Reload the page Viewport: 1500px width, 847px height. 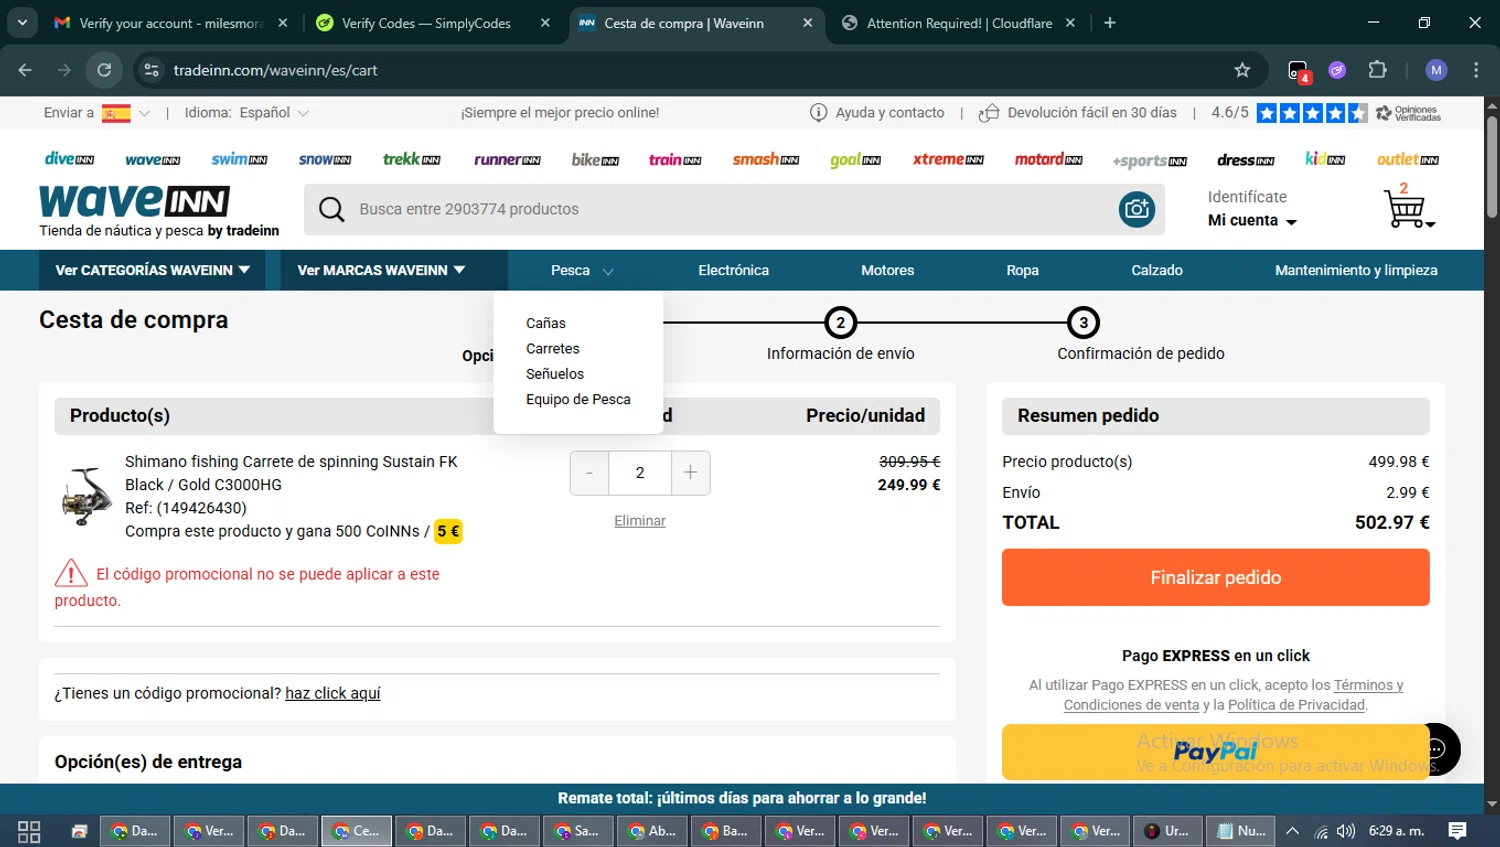click(x=104, y=70)
